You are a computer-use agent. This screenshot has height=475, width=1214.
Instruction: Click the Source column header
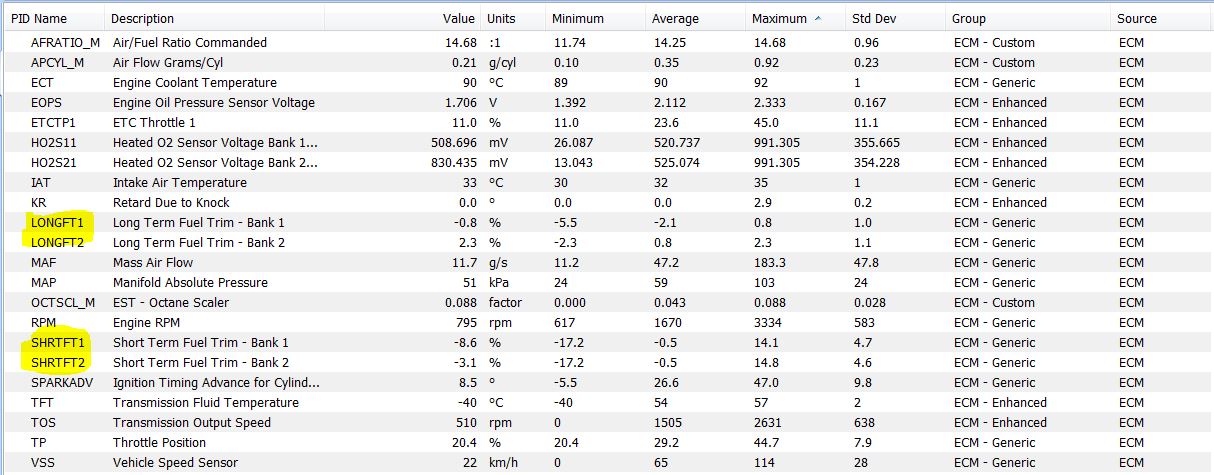[1137, 18]
